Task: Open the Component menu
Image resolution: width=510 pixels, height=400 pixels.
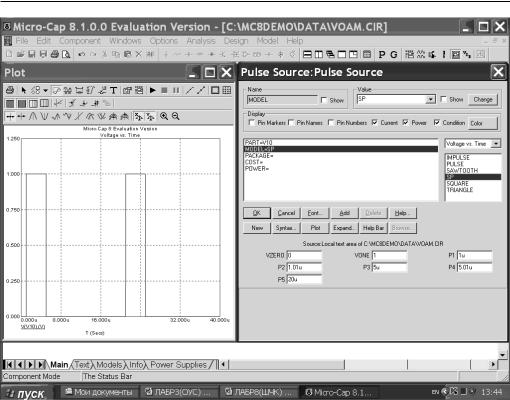Action: [80, 41]
